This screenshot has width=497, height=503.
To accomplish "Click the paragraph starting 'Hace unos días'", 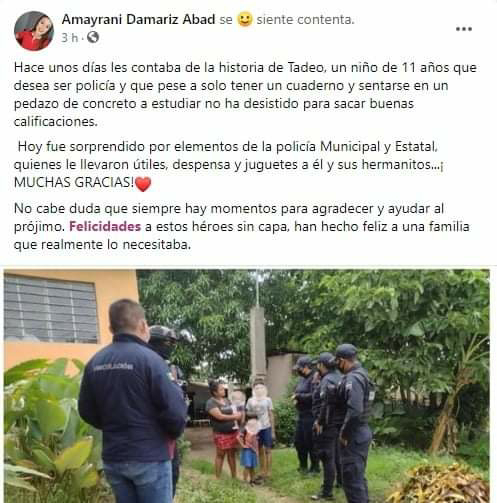I will [245, 94].
